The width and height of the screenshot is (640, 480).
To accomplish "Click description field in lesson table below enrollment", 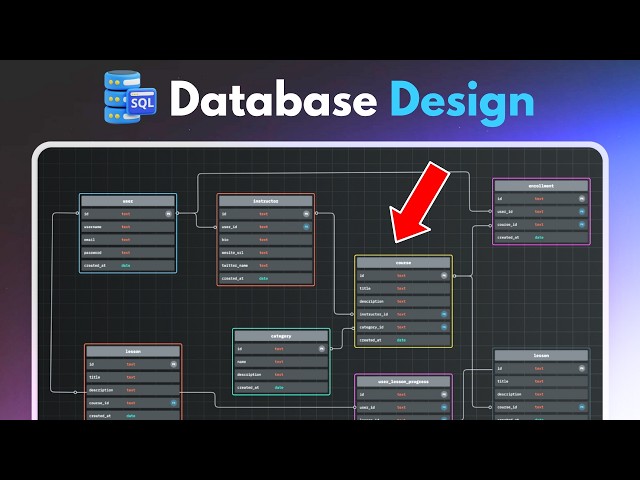I will pos(541,394).
